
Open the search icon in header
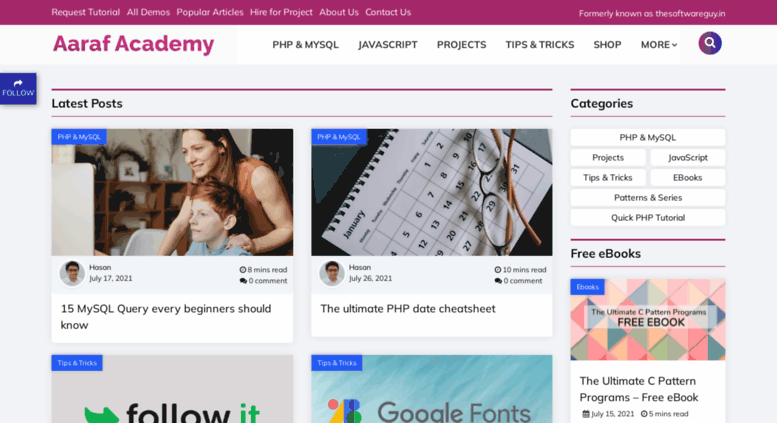tap(710, 43)
